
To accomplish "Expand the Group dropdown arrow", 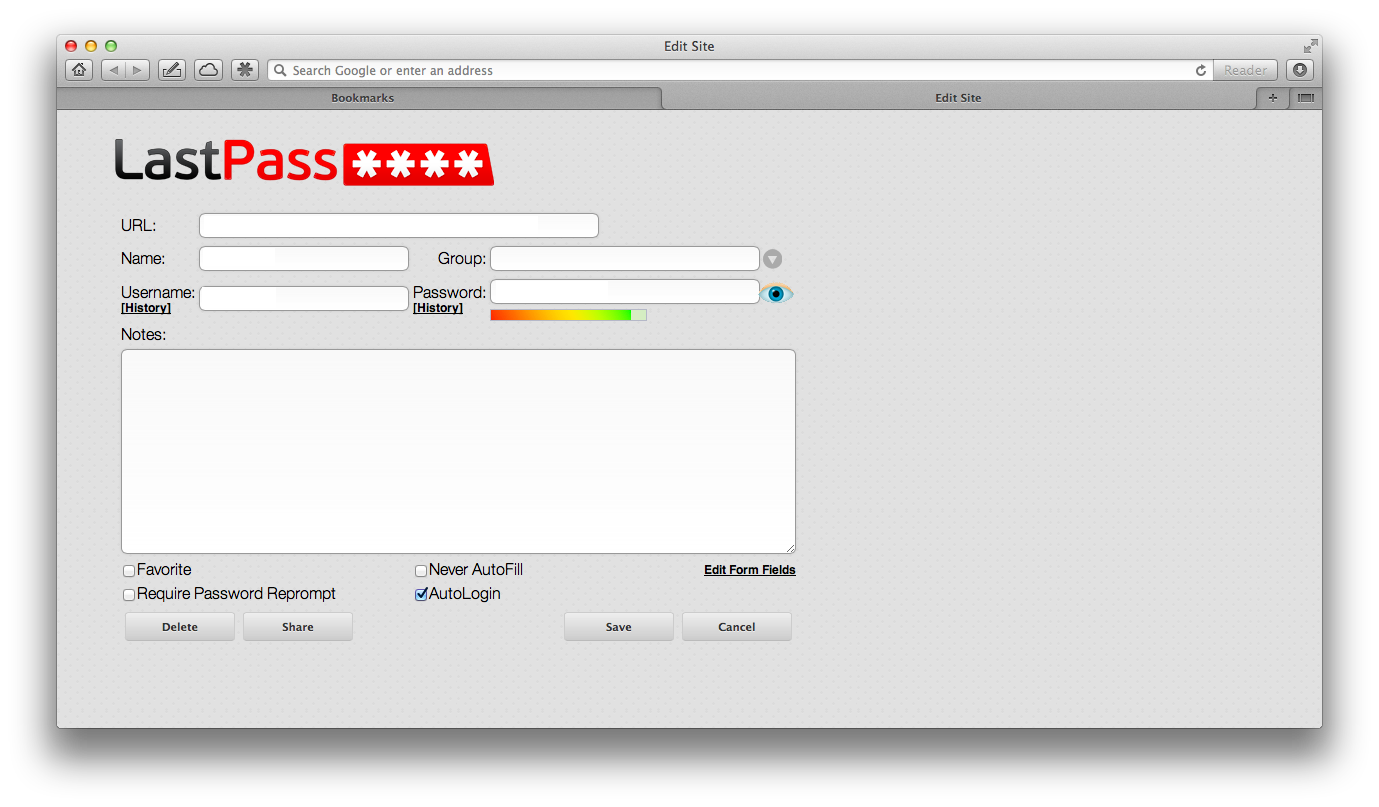I will (772, 259).
